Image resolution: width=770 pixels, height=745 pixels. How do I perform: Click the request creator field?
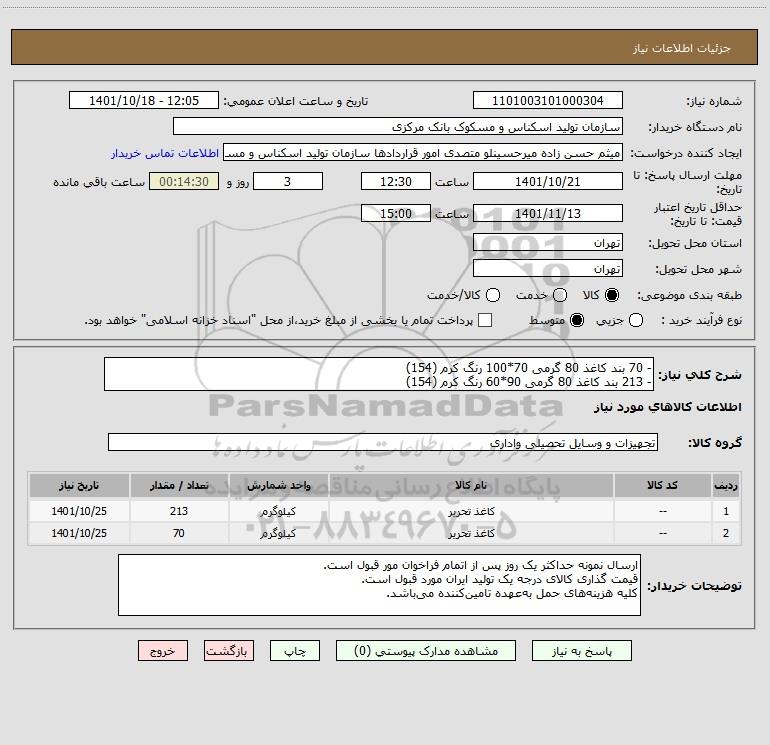click(x=423, y=153)
